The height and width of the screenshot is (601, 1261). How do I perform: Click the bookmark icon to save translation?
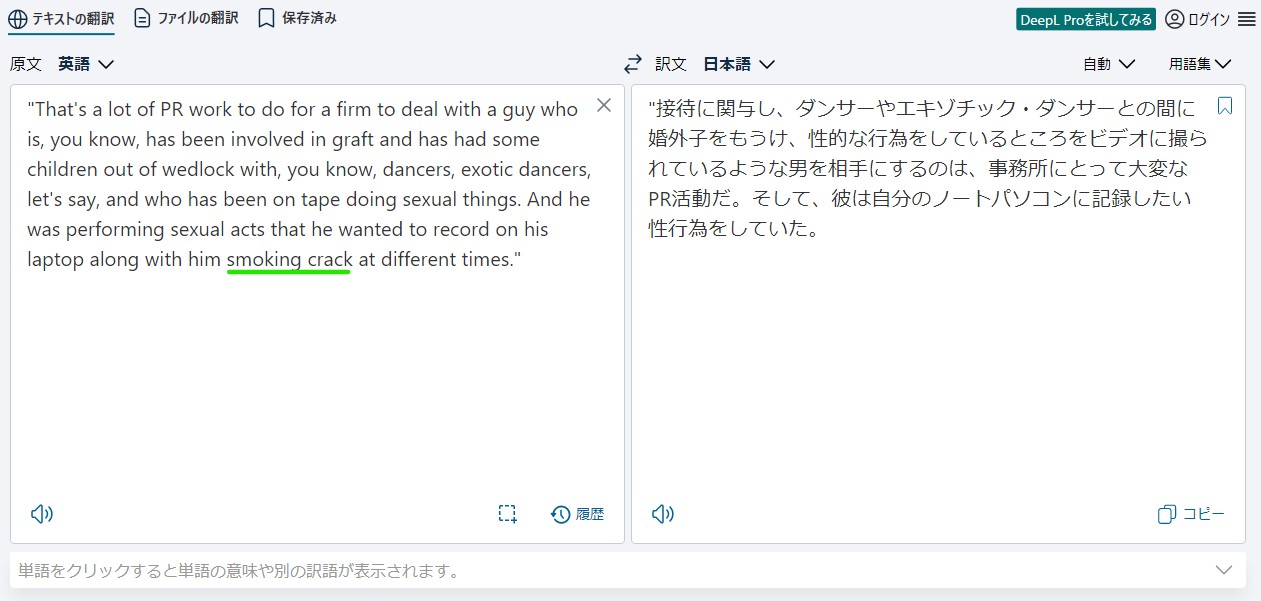[x=1224, y=106]
